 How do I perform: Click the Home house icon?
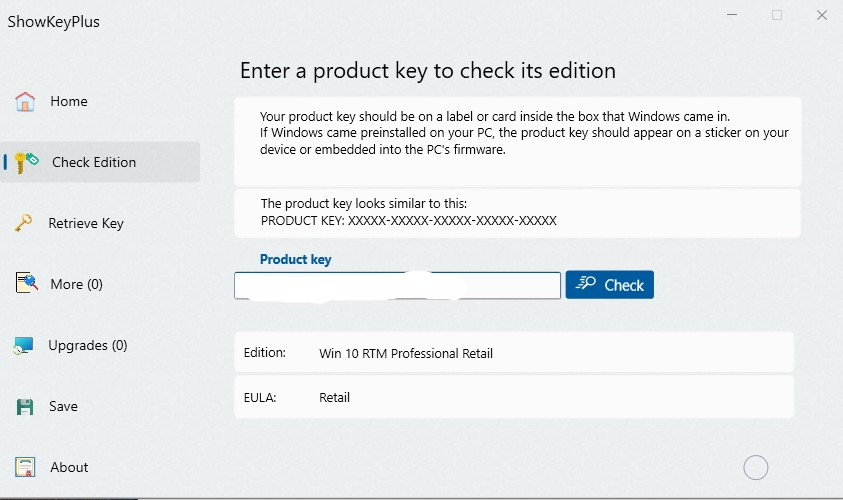[25, 101]
